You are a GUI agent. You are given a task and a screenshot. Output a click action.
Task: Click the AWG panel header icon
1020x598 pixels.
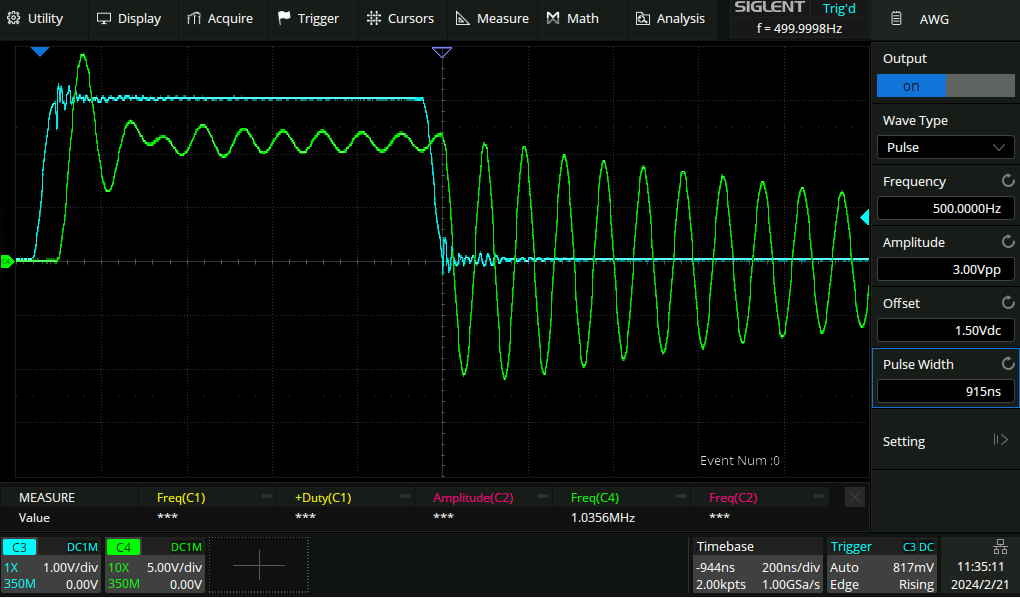[x=896, y=19]
